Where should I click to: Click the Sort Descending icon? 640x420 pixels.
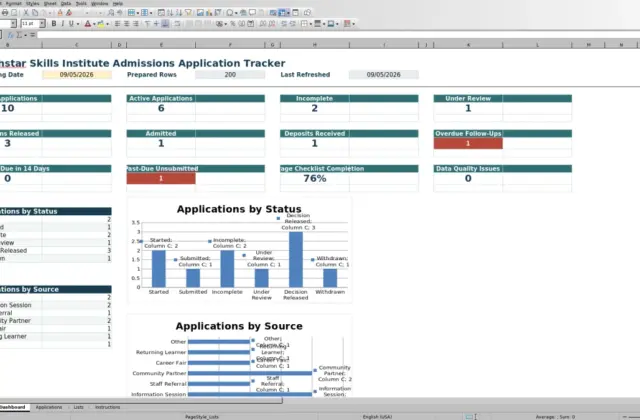pyautogui.click(x=179, y=13)
